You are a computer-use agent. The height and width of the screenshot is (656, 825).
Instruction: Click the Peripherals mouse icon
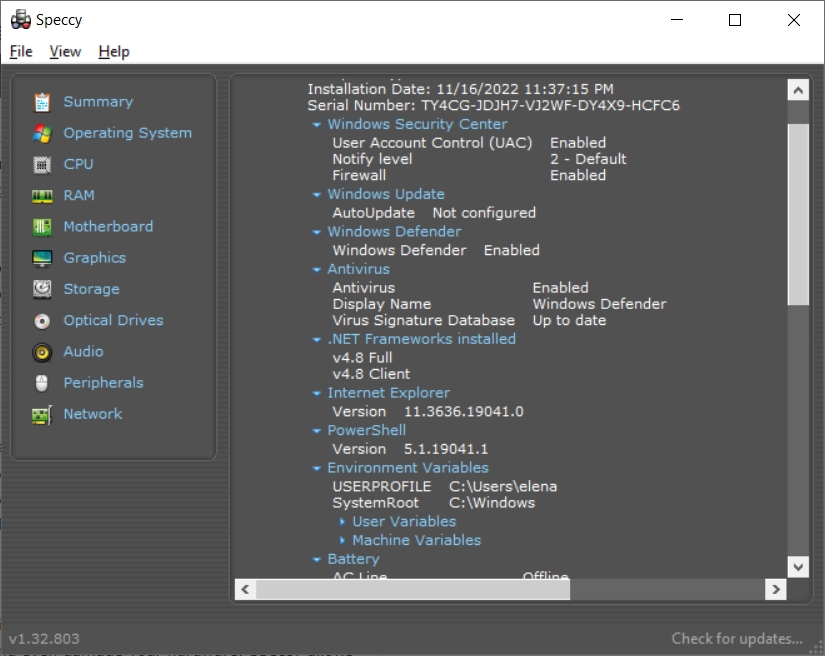42,383
